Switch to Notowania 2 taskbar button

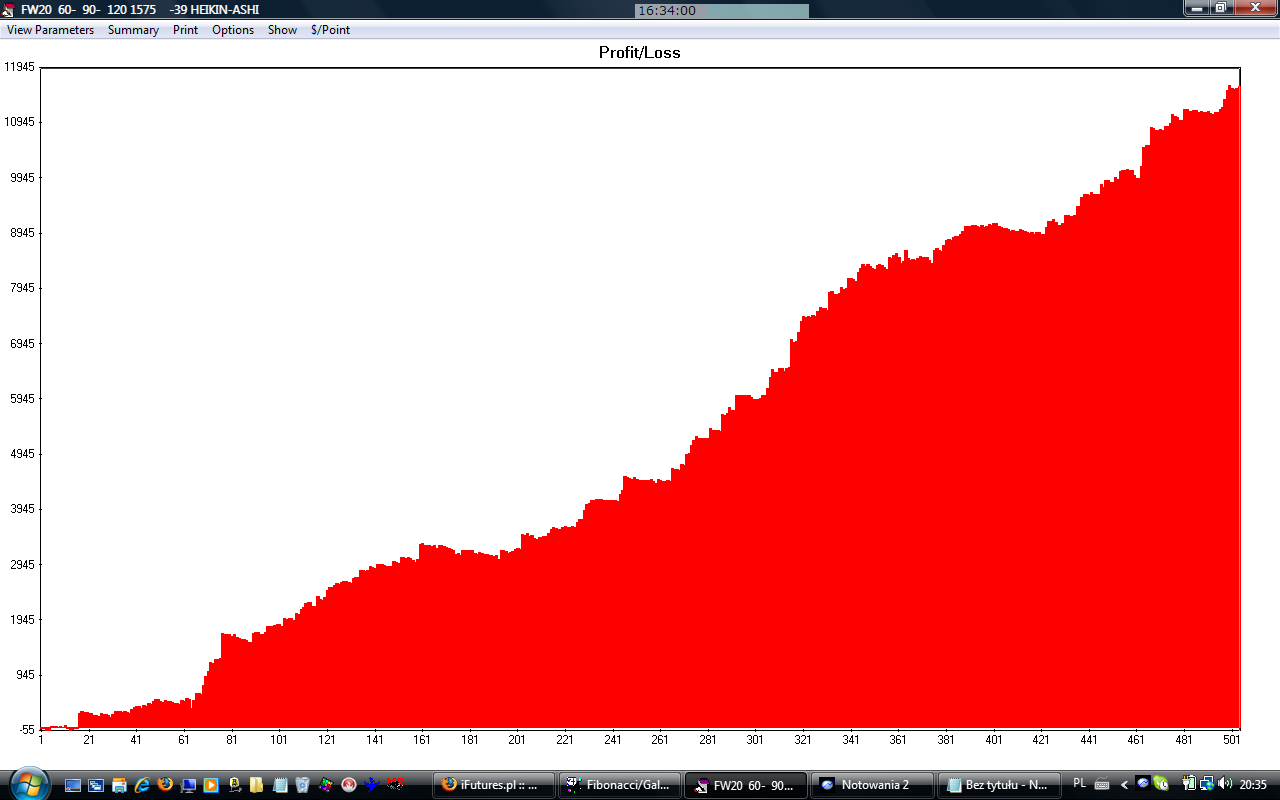tap(872, 785)
